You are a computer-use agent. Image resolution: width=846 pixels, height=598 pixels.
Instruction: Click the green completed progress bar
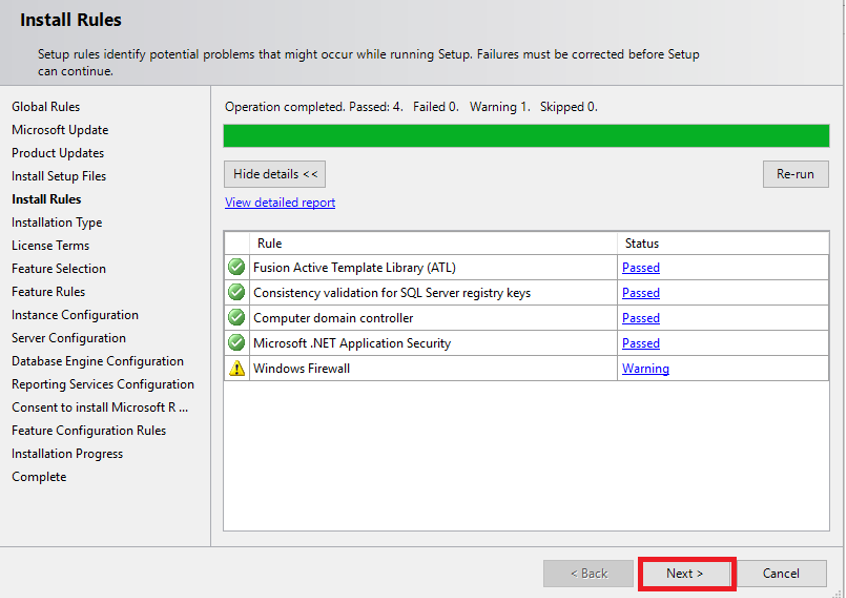pos(526,136)
